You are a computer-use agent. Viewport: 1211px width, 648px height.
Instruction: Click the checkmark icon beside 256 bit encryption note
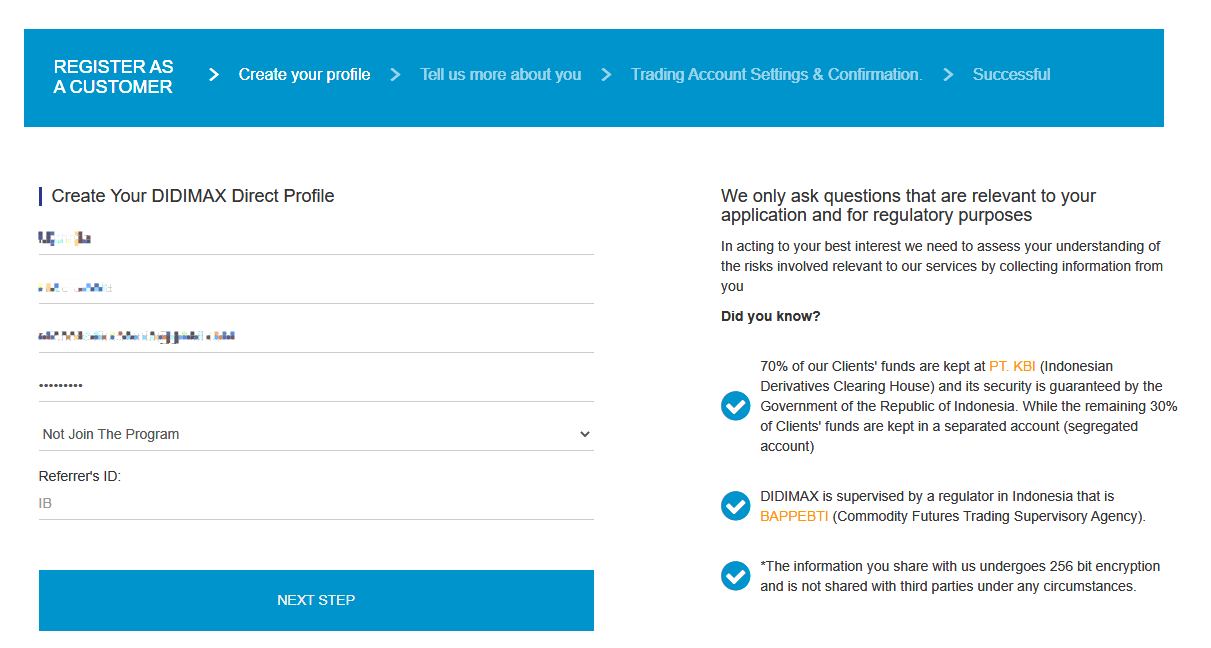point(735,576)
